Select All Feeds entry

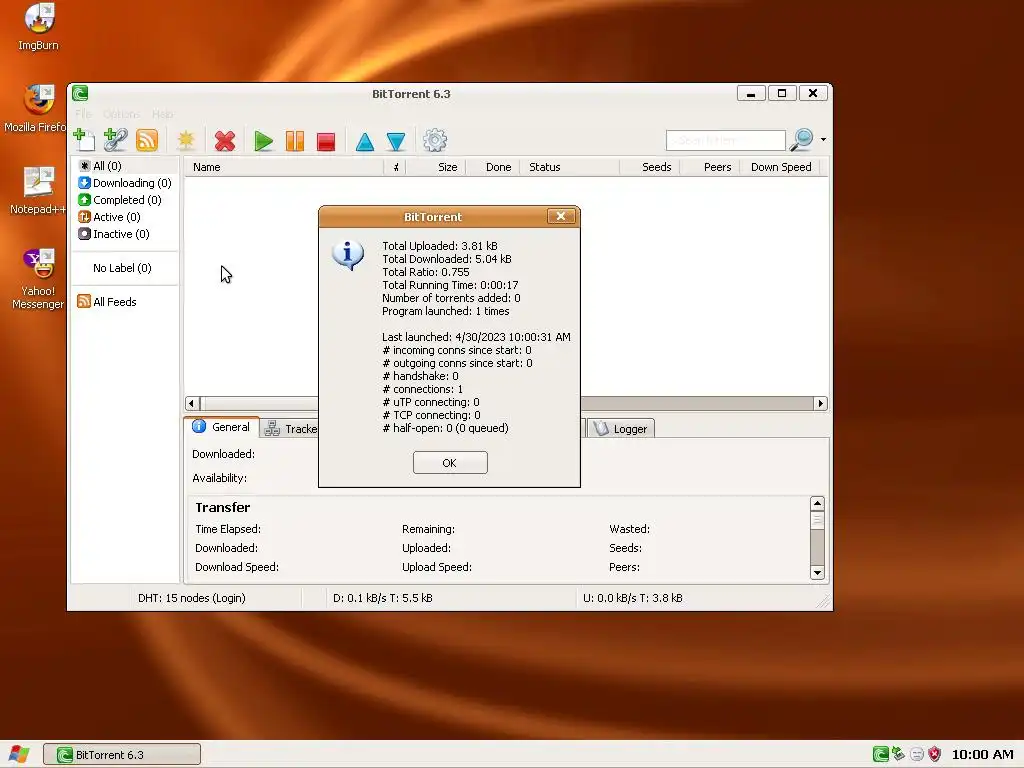(x=107, y=302)
